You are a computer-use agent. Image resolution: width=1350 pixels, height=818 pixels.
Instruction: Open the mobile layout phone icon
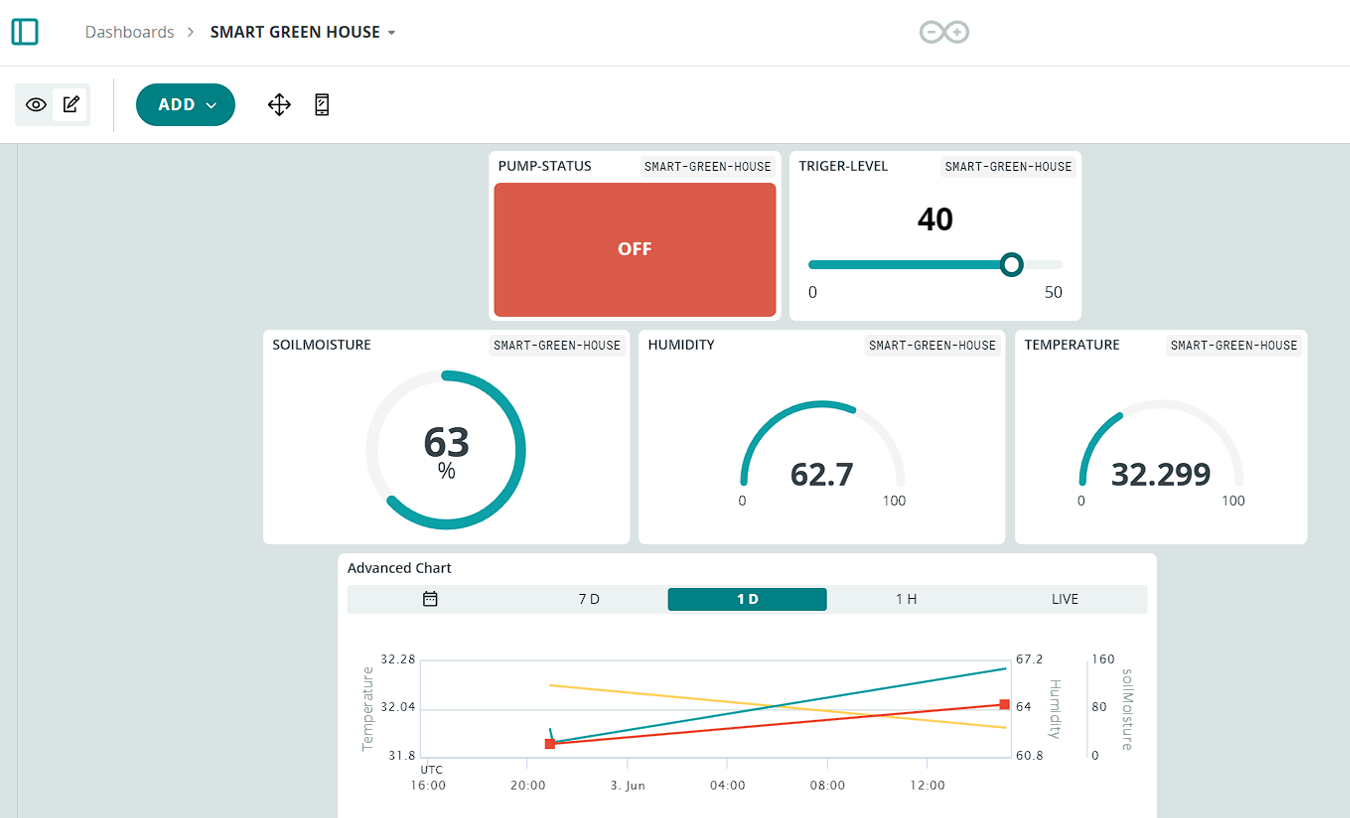click(x=322, y=104)
